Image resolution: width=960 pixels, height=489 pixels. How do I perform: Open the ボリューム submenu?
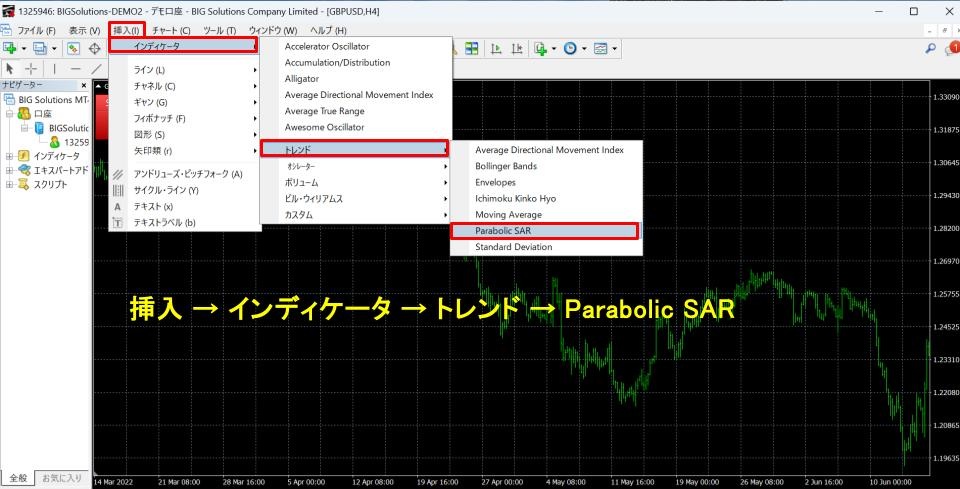356,182
